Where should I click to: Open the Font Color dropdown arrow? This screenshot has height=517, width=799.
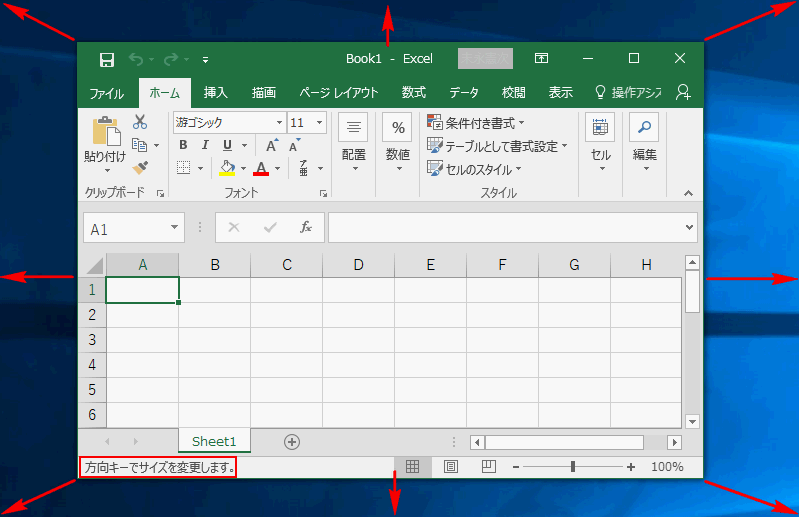[x=278, y=169]
